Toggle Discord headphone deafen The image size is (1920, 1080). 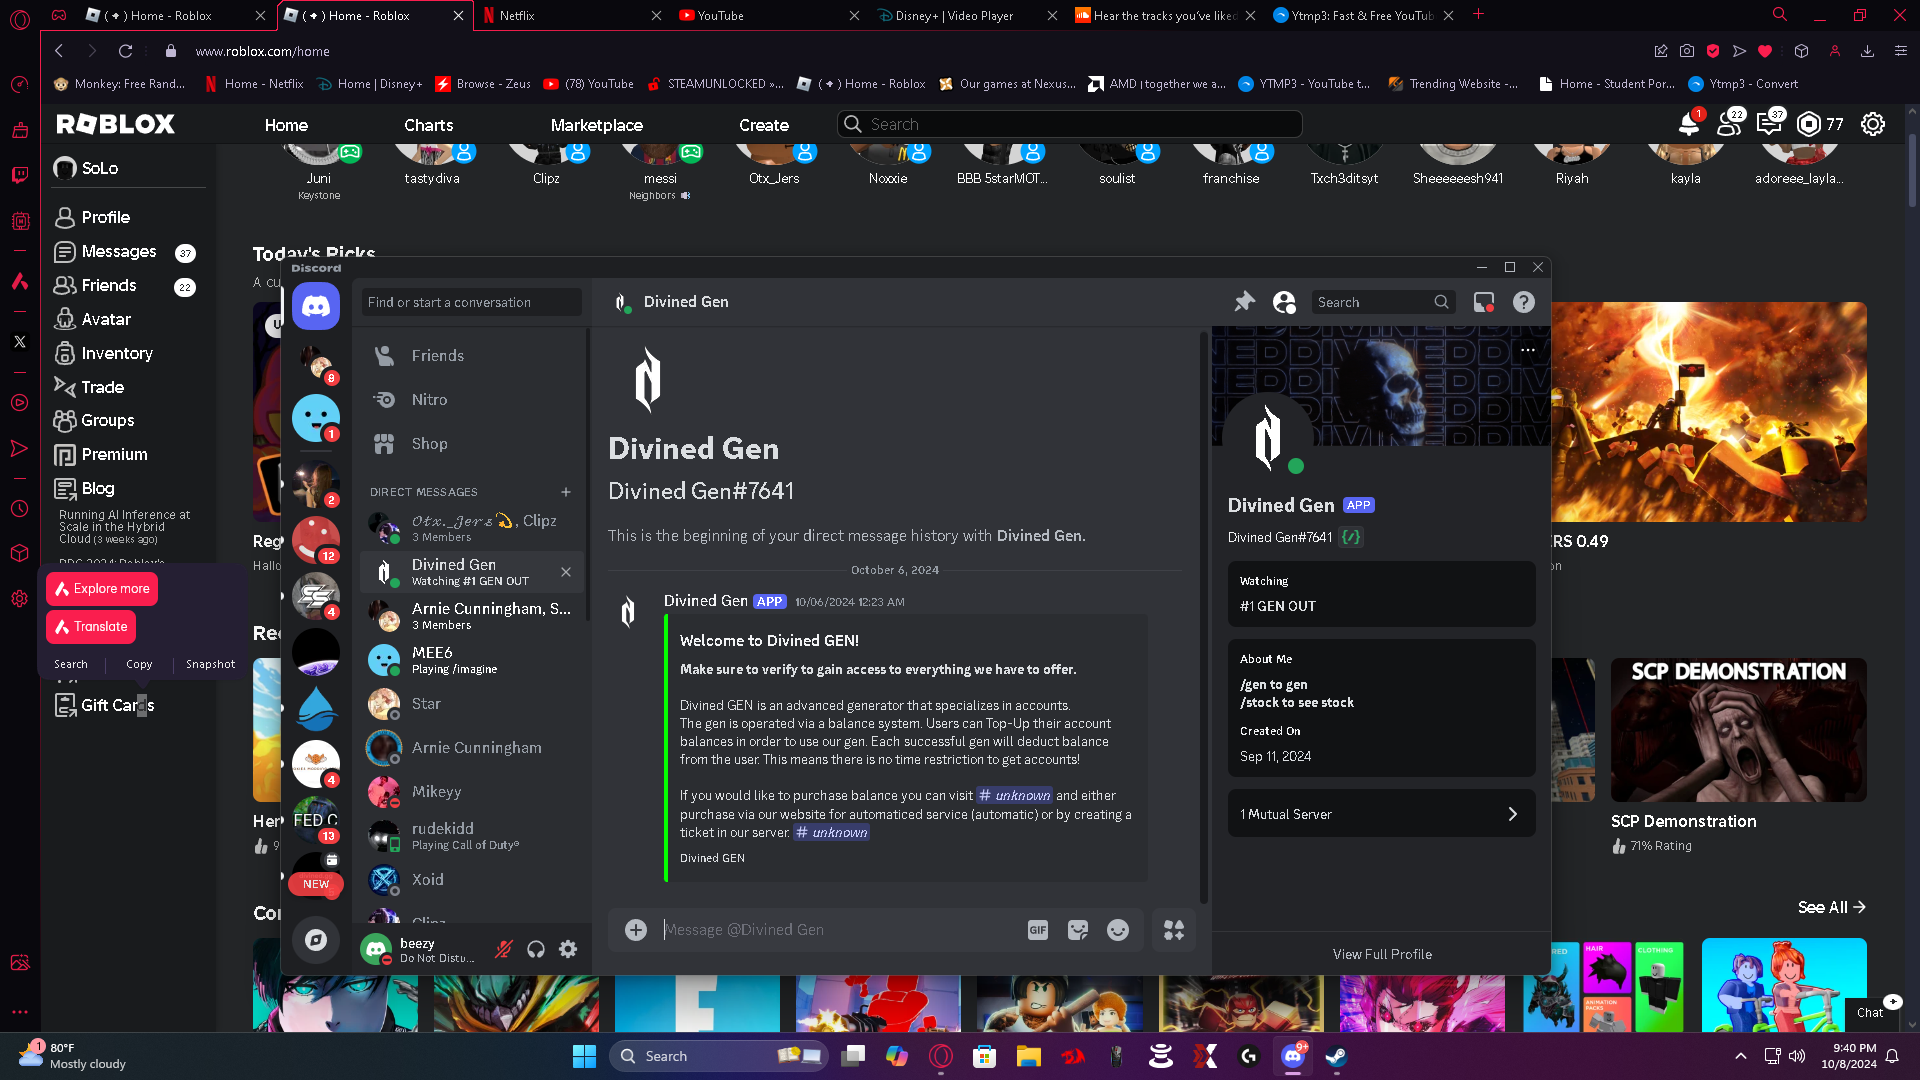[x=536, y=949]
